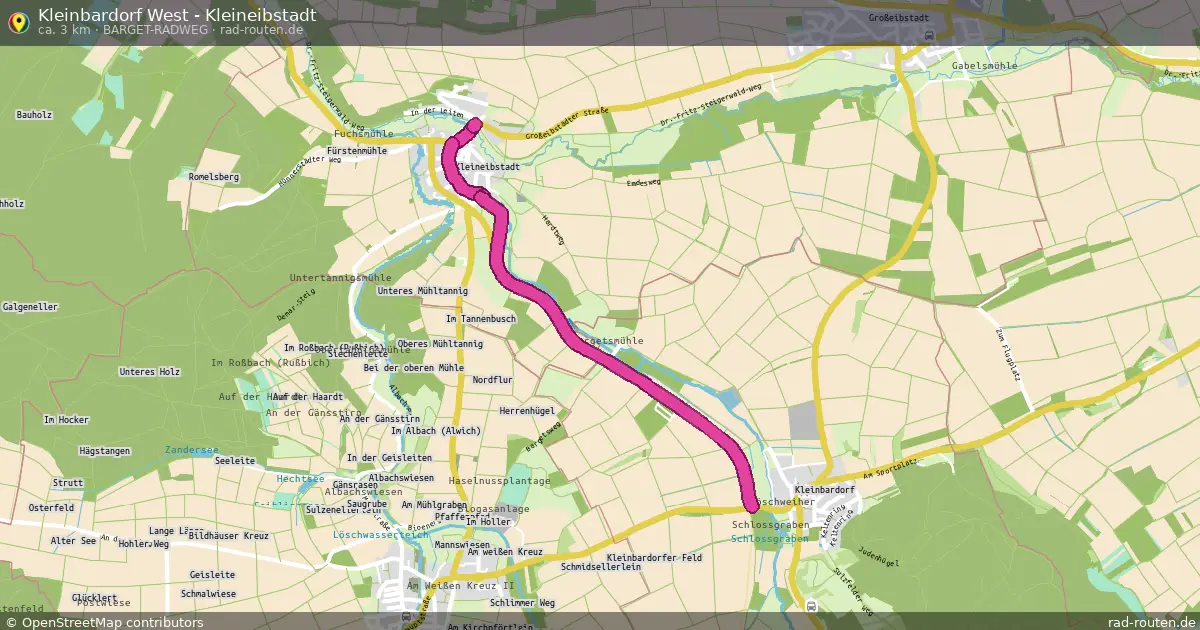Open the rad-routen.de footer link

click(x=1151, y=622)
